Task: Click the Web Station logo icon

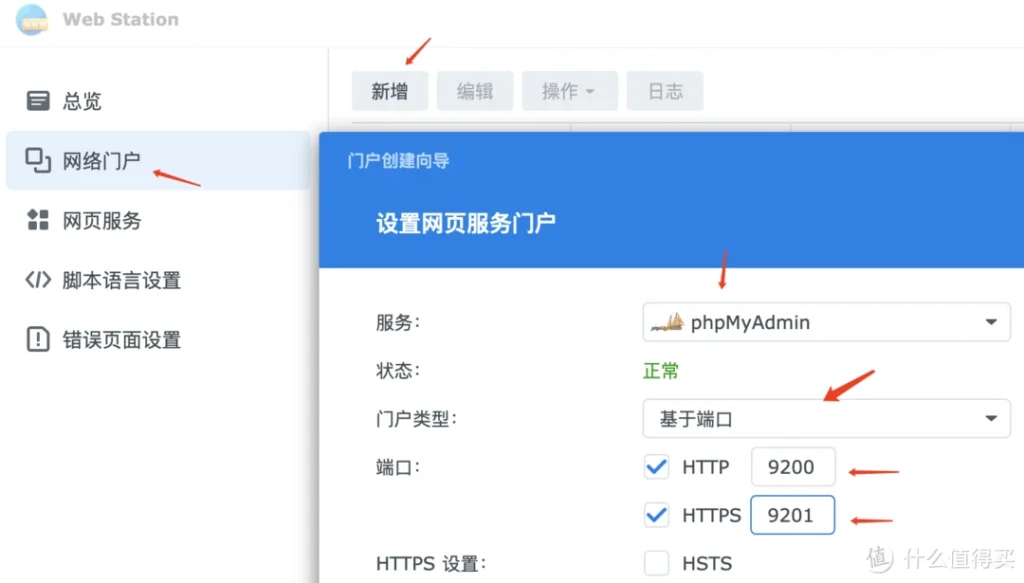Action: tap(31, 19)
